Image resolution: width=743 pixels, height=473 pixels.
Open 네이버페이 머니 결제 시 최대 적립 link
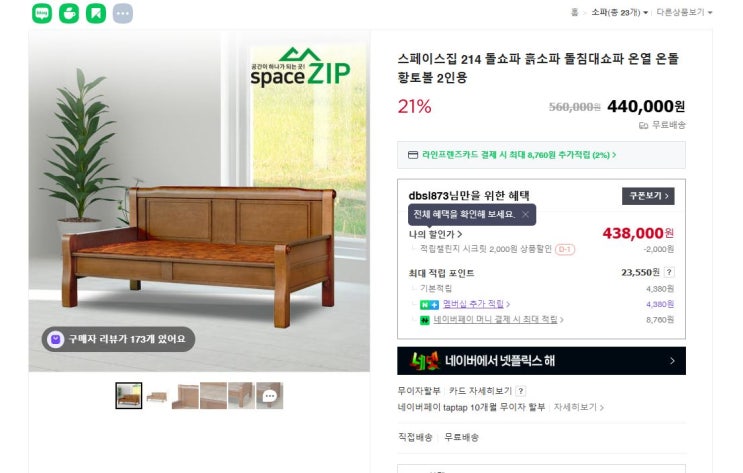point(498,319)
